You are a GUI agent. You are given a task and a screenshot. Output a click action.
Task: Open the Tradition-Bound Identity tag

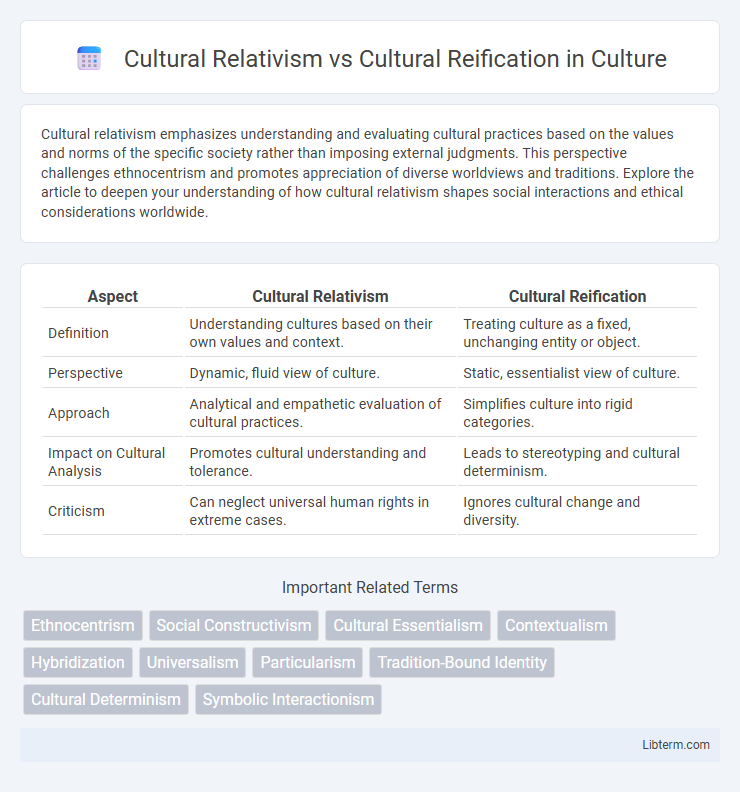(x=462, y=662)
